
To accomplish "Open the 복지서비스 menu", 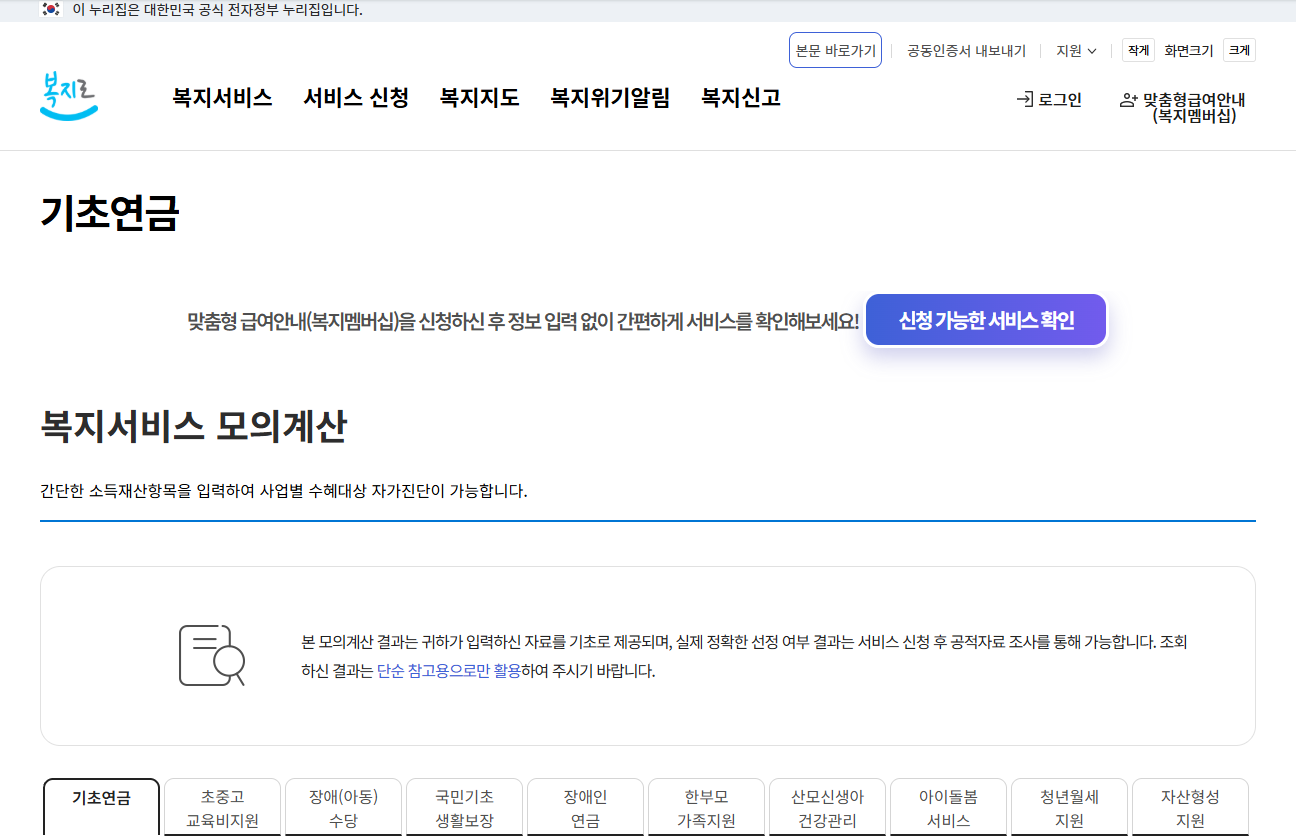I will pyautogui.click(x=222, y=98).
